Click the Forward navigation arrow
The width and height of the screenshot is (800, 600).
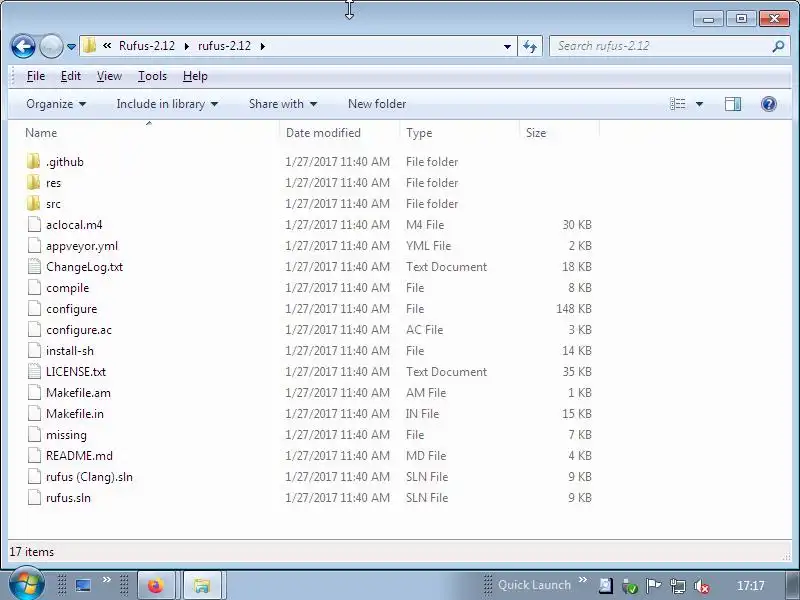tap(51, 46)
